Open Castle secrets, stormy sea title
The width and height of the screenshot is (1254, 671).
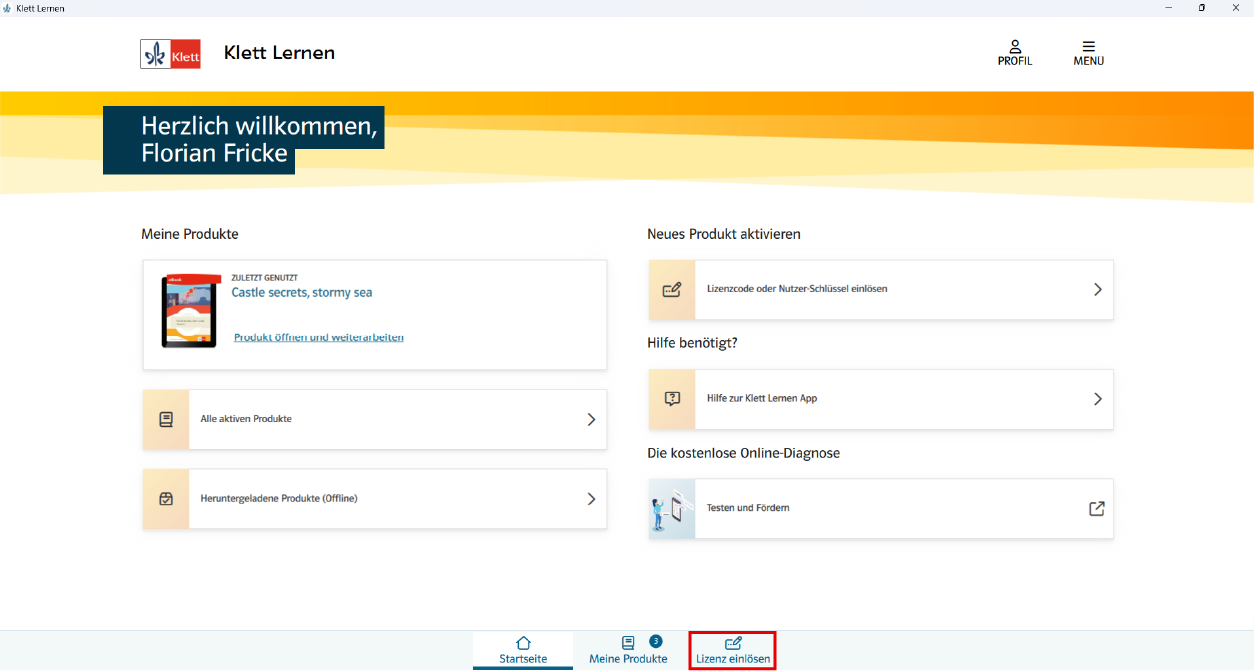pyautogui.click(x=301, y=293)
